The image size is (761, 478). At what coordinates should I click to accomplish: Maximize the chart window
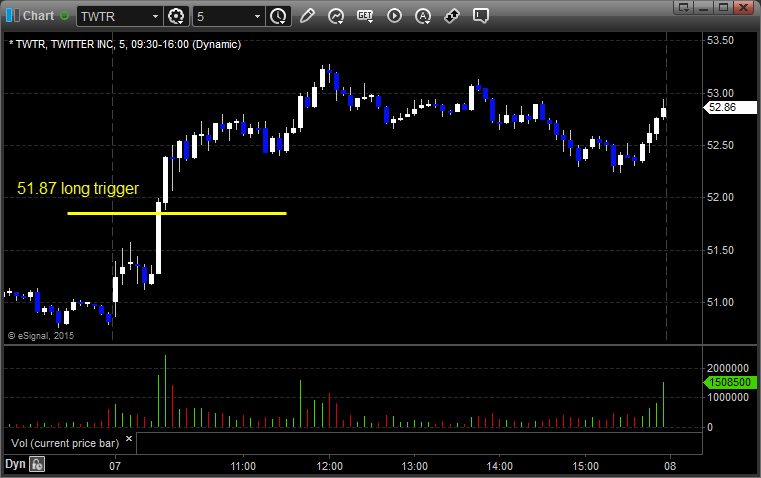(x=723, y=7)
